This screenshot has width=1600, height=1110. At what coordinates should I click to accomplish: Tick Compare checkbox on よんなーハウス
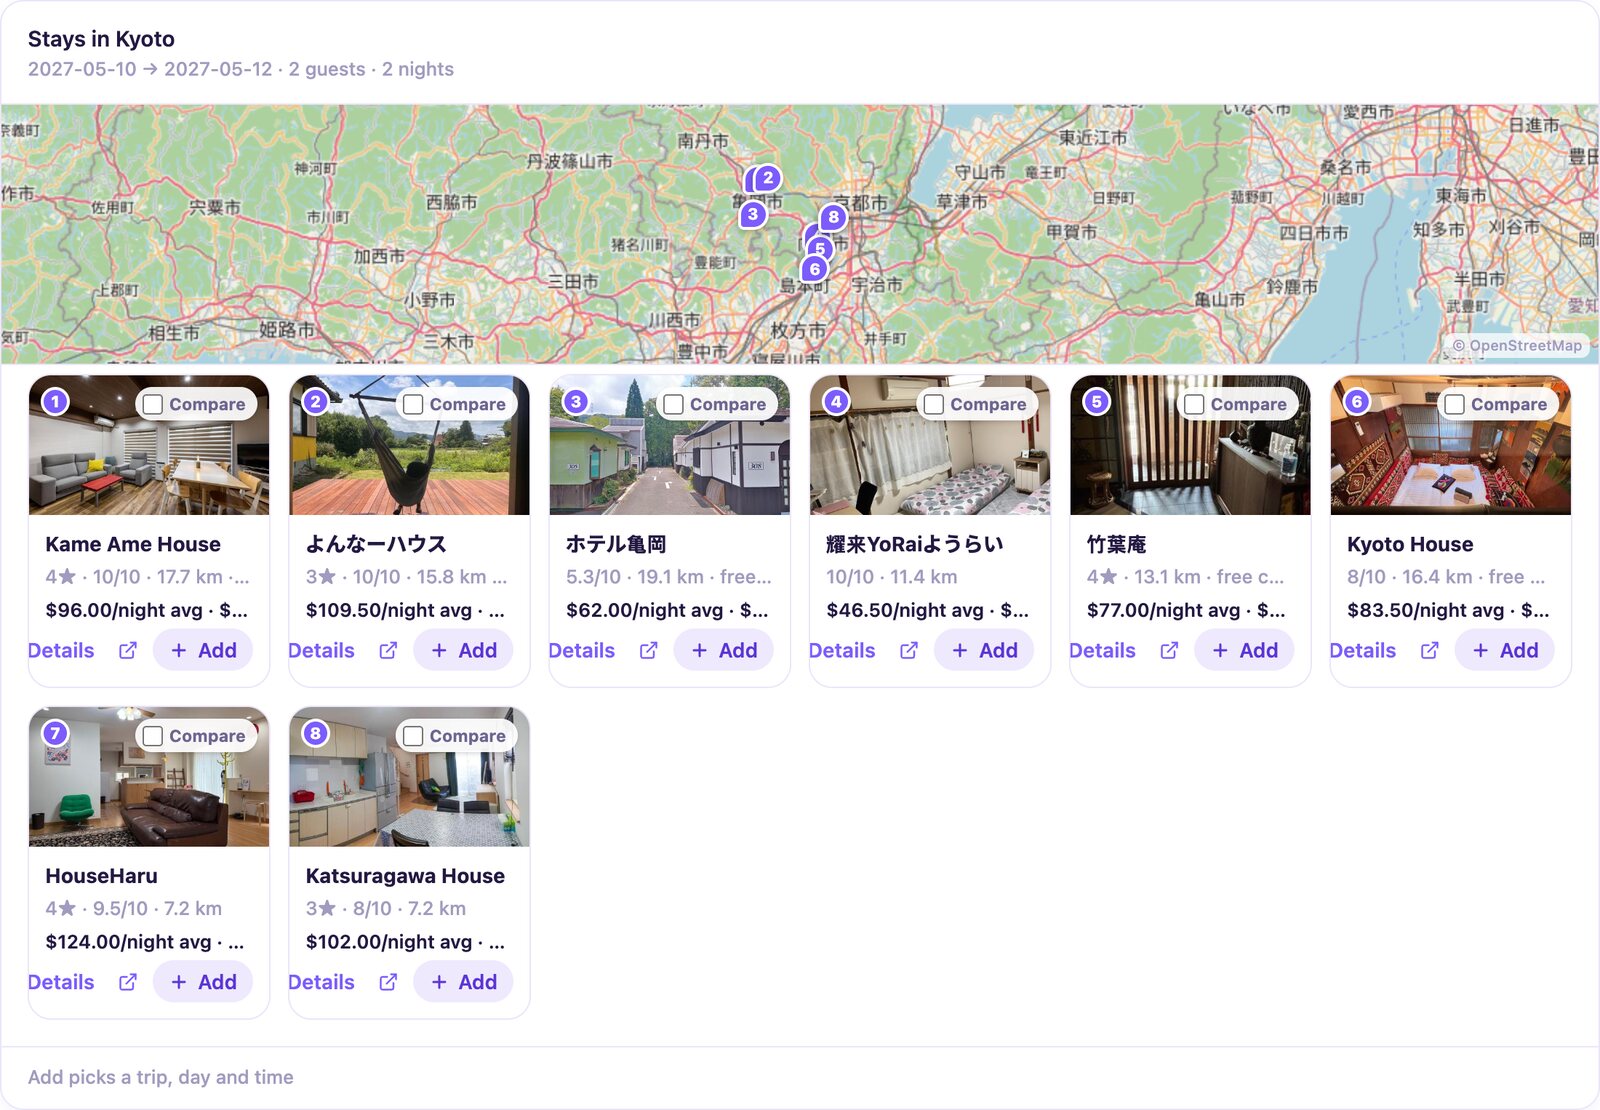[x=413, y=404]
